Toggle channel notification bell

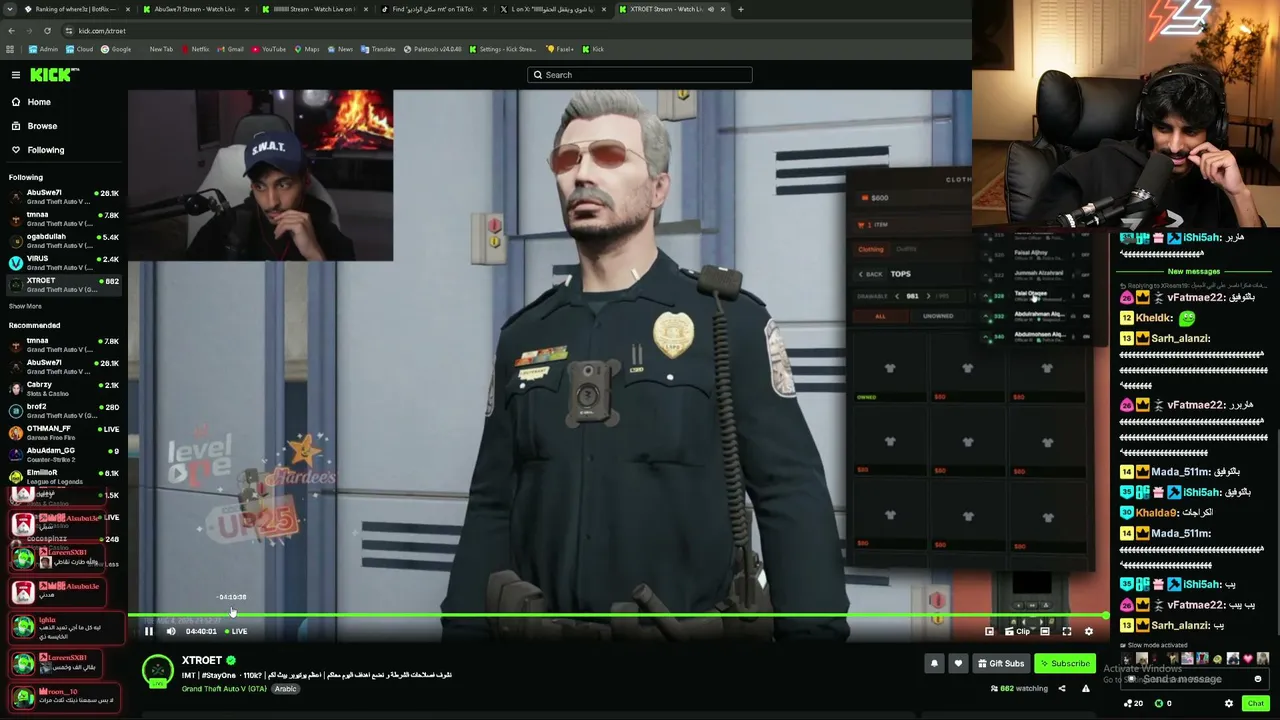point(934,664)
